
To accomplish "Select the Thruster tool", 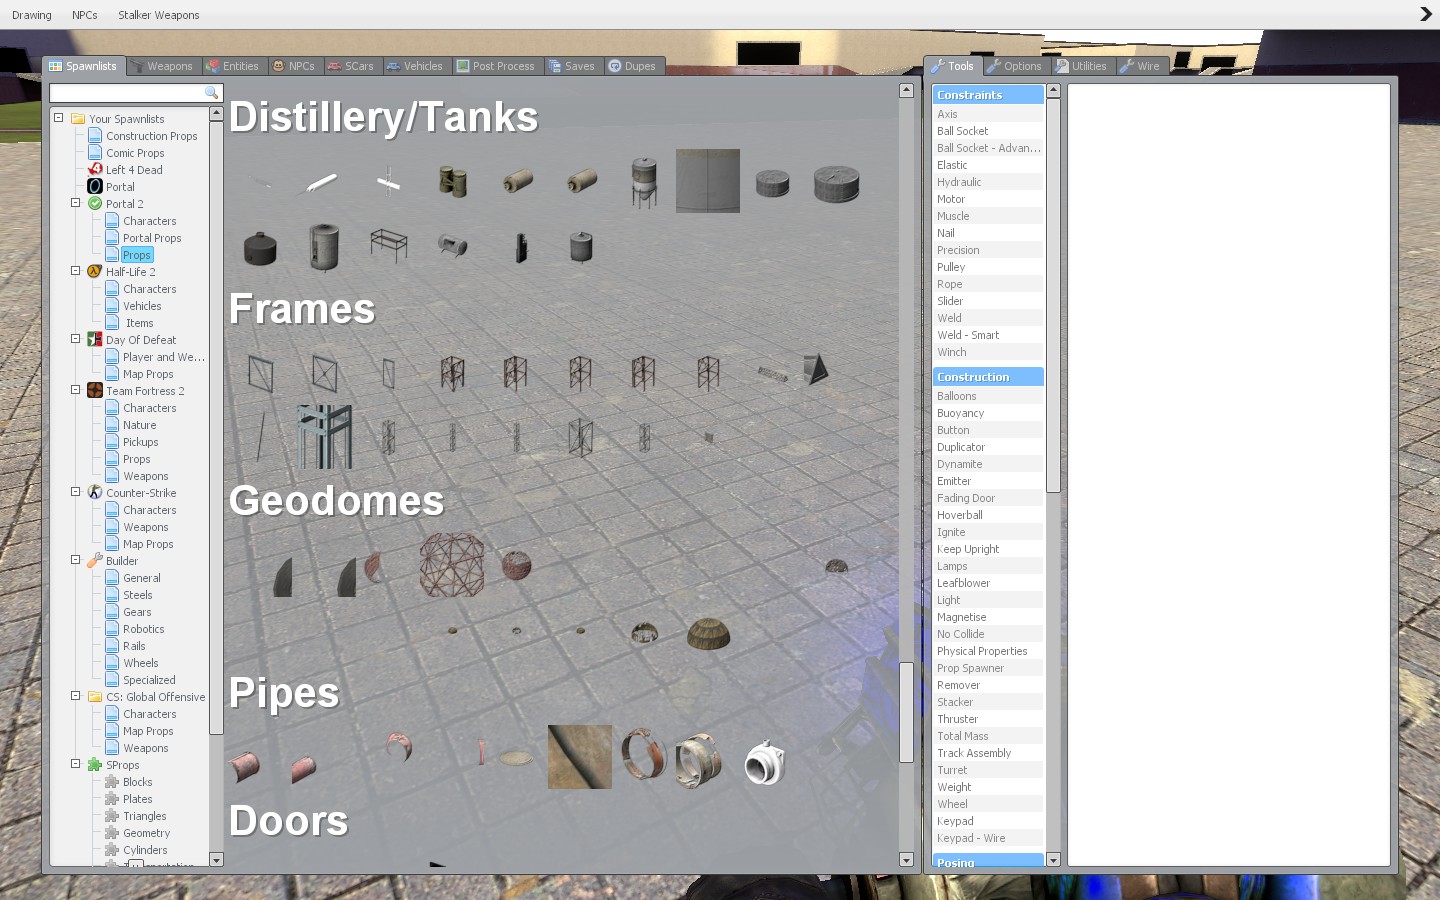I will tap(957, 719).
